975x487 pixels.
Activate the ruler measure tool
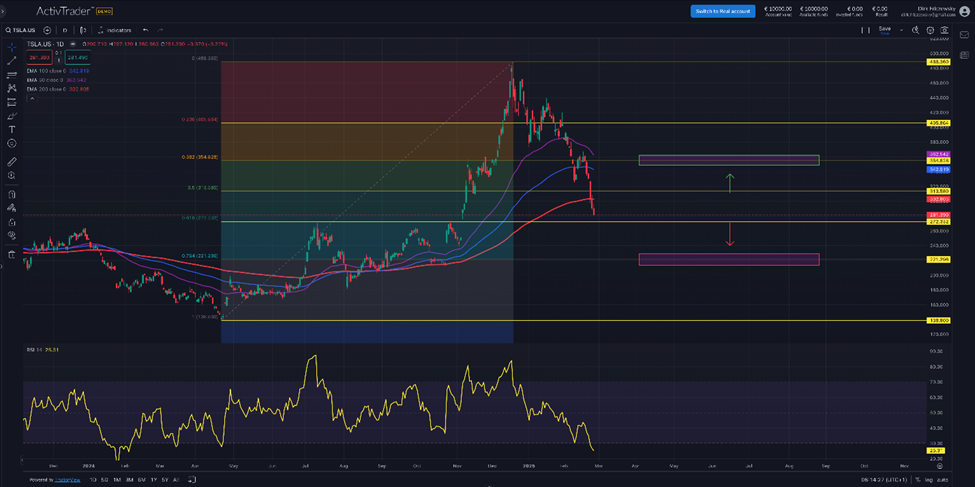click(x=12, y=161)
